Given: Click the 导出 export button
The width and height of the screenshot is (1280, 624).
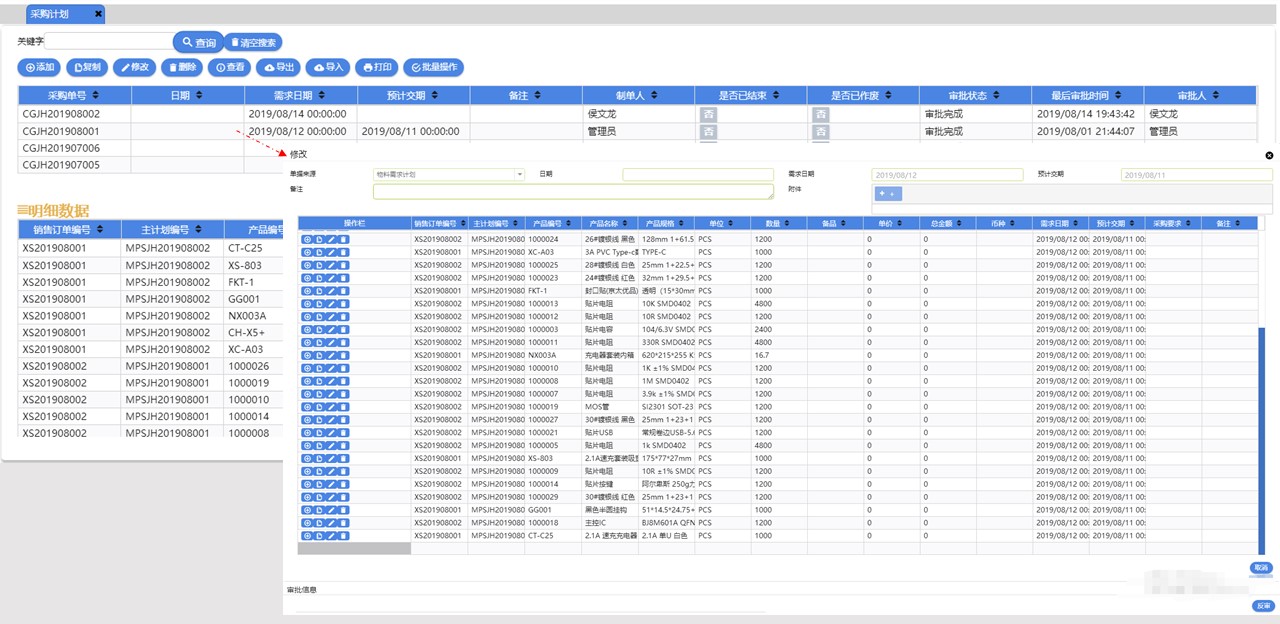Looking at the screenshot, I should (x=279, y=67).
